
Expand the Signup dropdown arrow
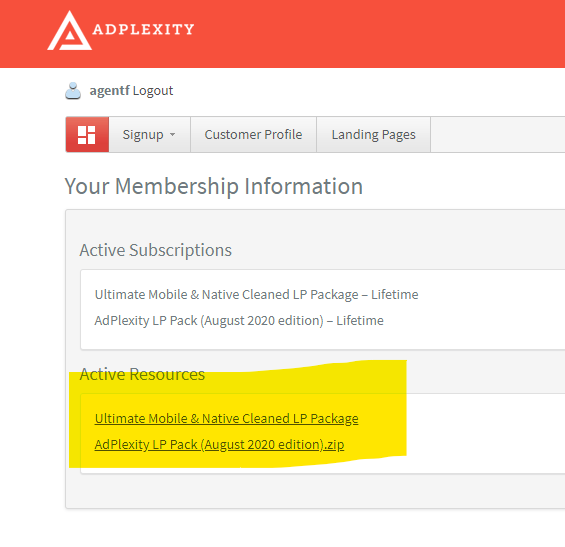pos(173,135)
